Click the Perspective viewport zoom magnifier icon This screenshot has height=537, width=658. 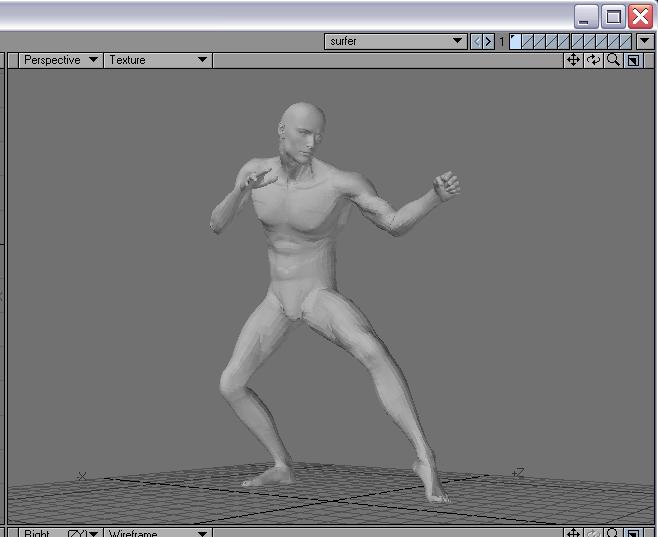613,60
